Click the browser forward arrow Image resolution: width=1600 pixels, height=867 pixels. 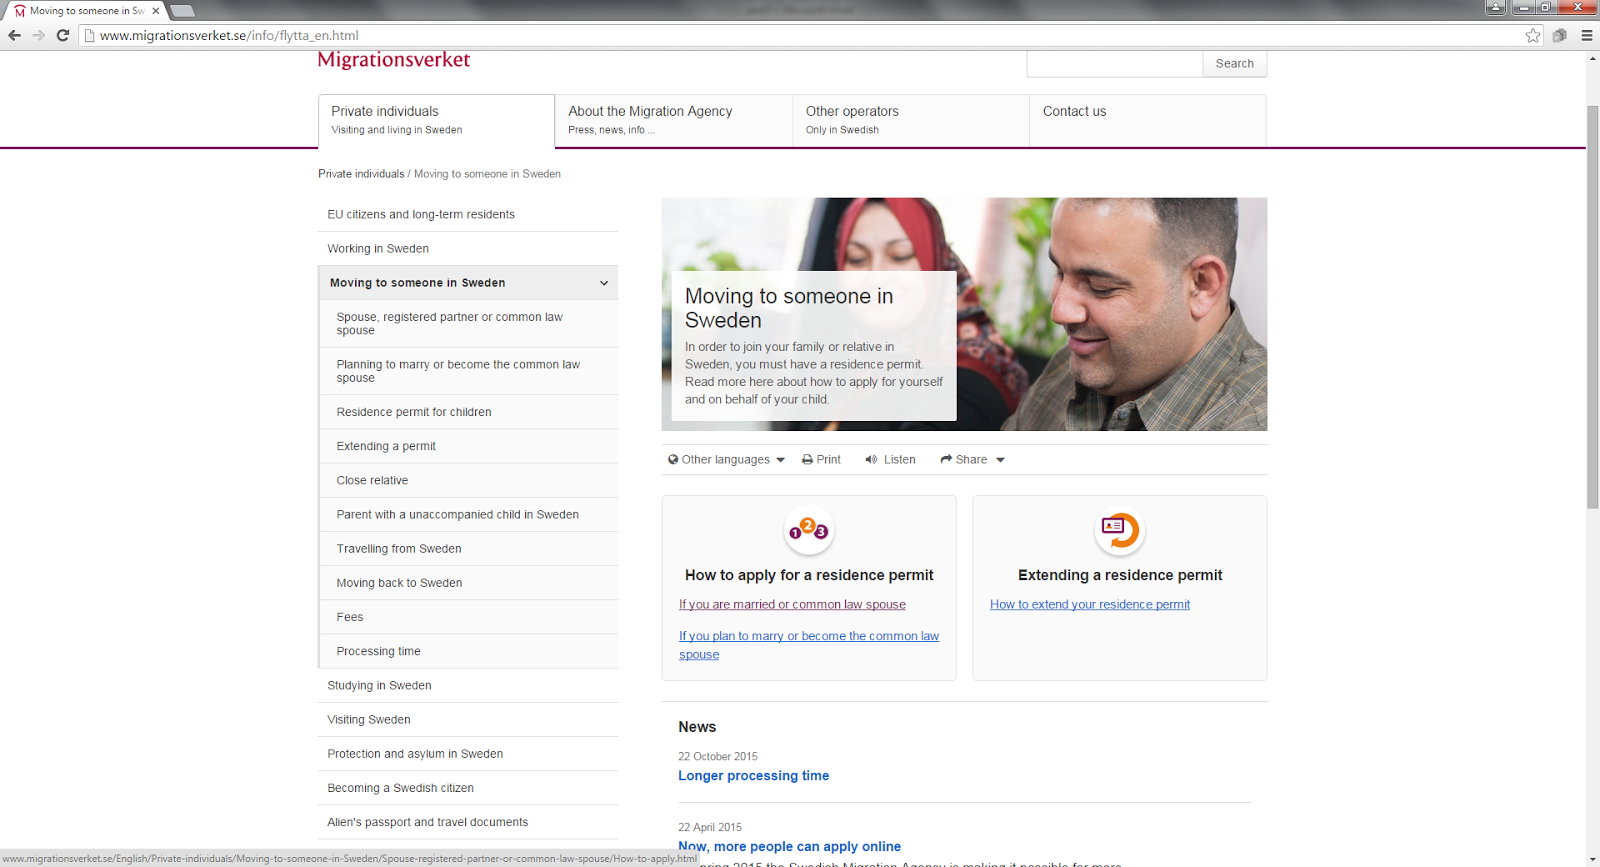38,35
